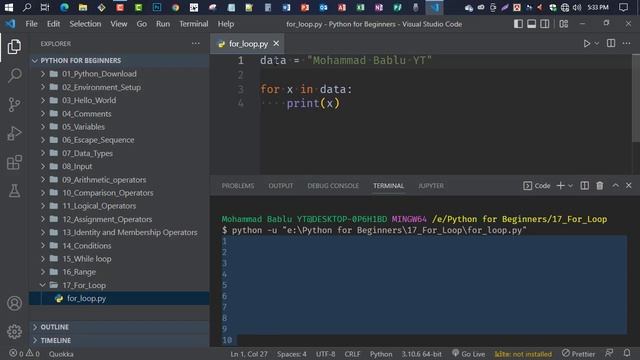Open Explorer Views and More Actions ellipsis
The image size is (640, 360).
196,43
